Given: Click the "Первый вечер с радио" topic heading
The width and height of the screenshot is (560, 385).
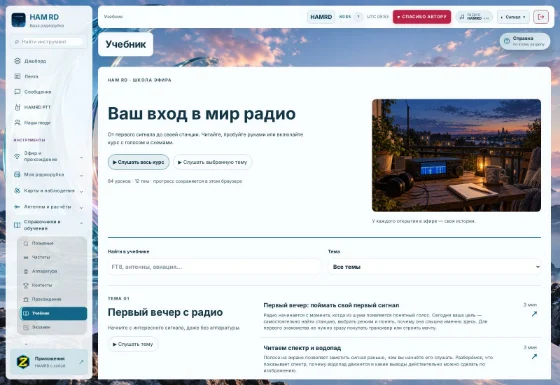Looking at the screenshot, I should pos(165,312).
